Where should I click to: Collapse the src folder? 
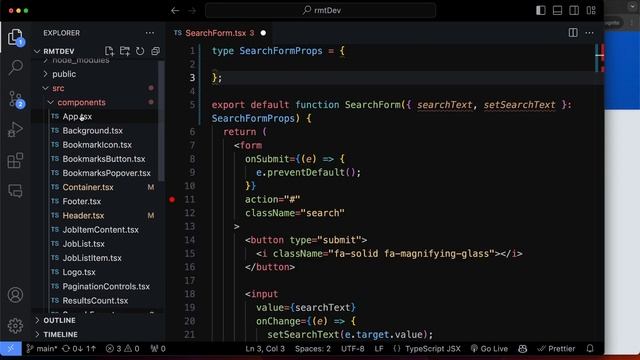[46, 88]
